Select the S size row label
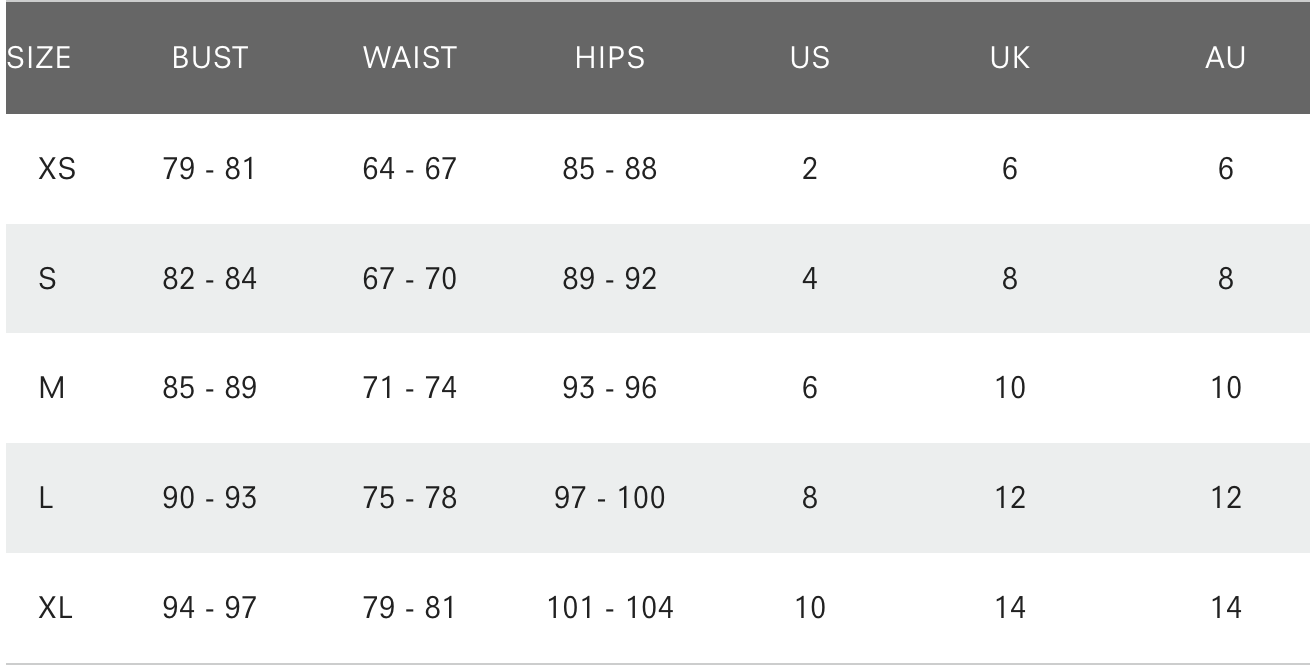This screenshot has height=666, width=1312. [x=47, y=279]
